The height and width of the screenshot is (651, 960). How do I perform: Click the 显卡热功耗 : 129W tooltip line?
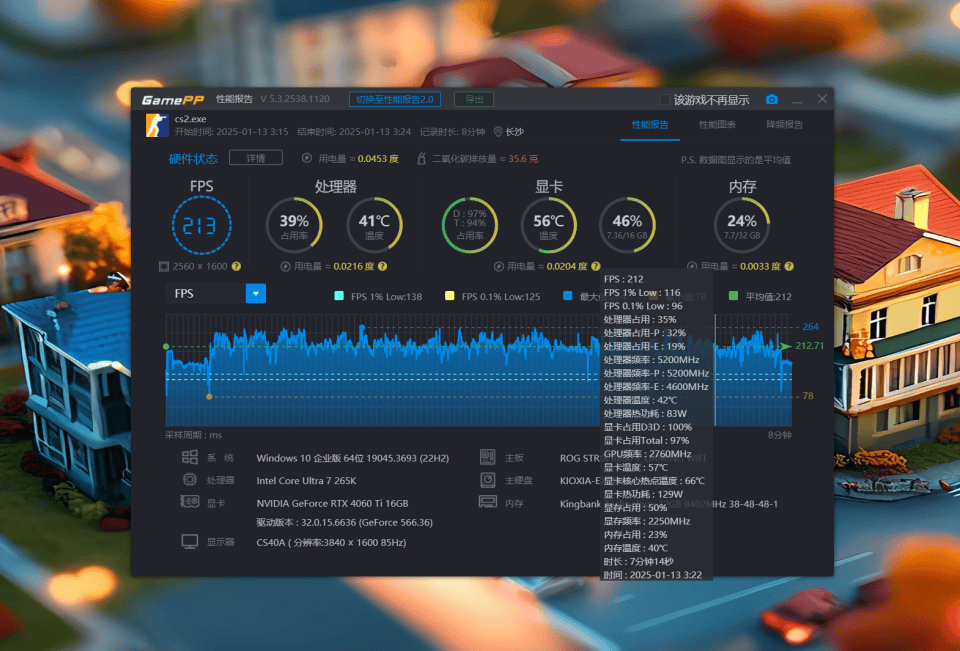click(643, 494)
